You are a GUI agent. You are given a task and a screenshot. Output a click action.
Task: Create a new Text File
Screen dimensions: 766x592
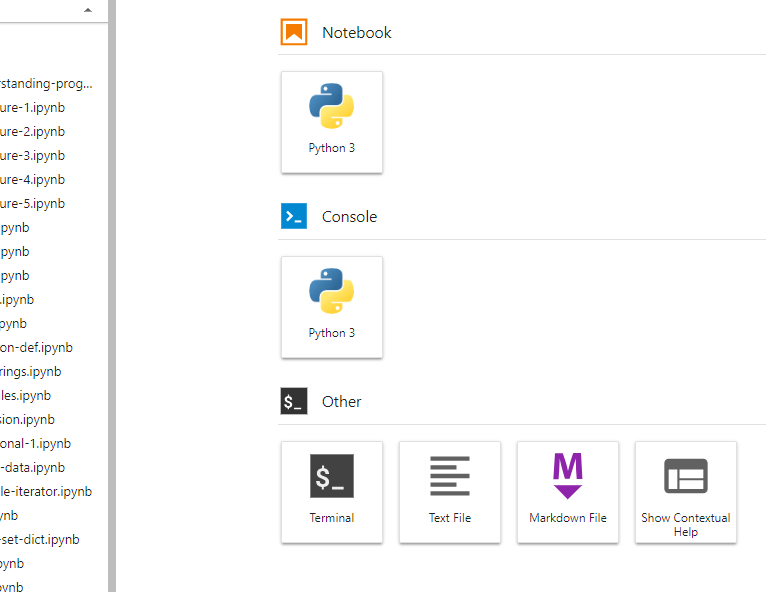[x=450, y=492]
